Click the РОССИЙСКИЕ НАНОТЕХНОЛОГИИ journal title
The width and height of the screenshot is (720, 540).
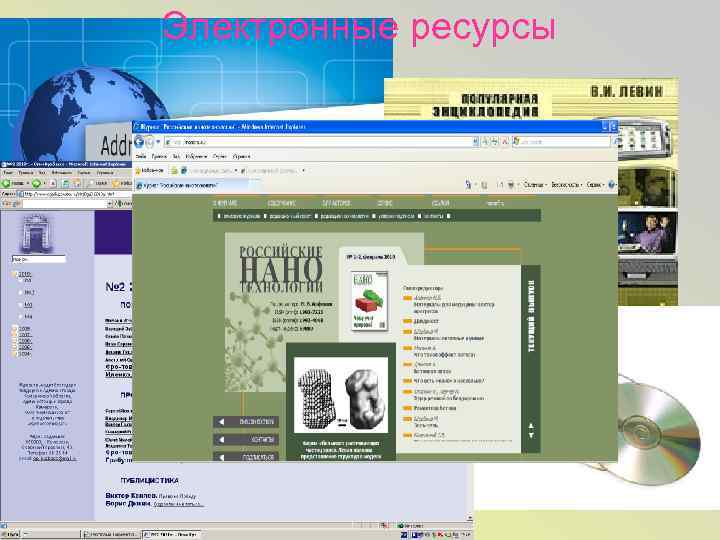pos(281,269)
